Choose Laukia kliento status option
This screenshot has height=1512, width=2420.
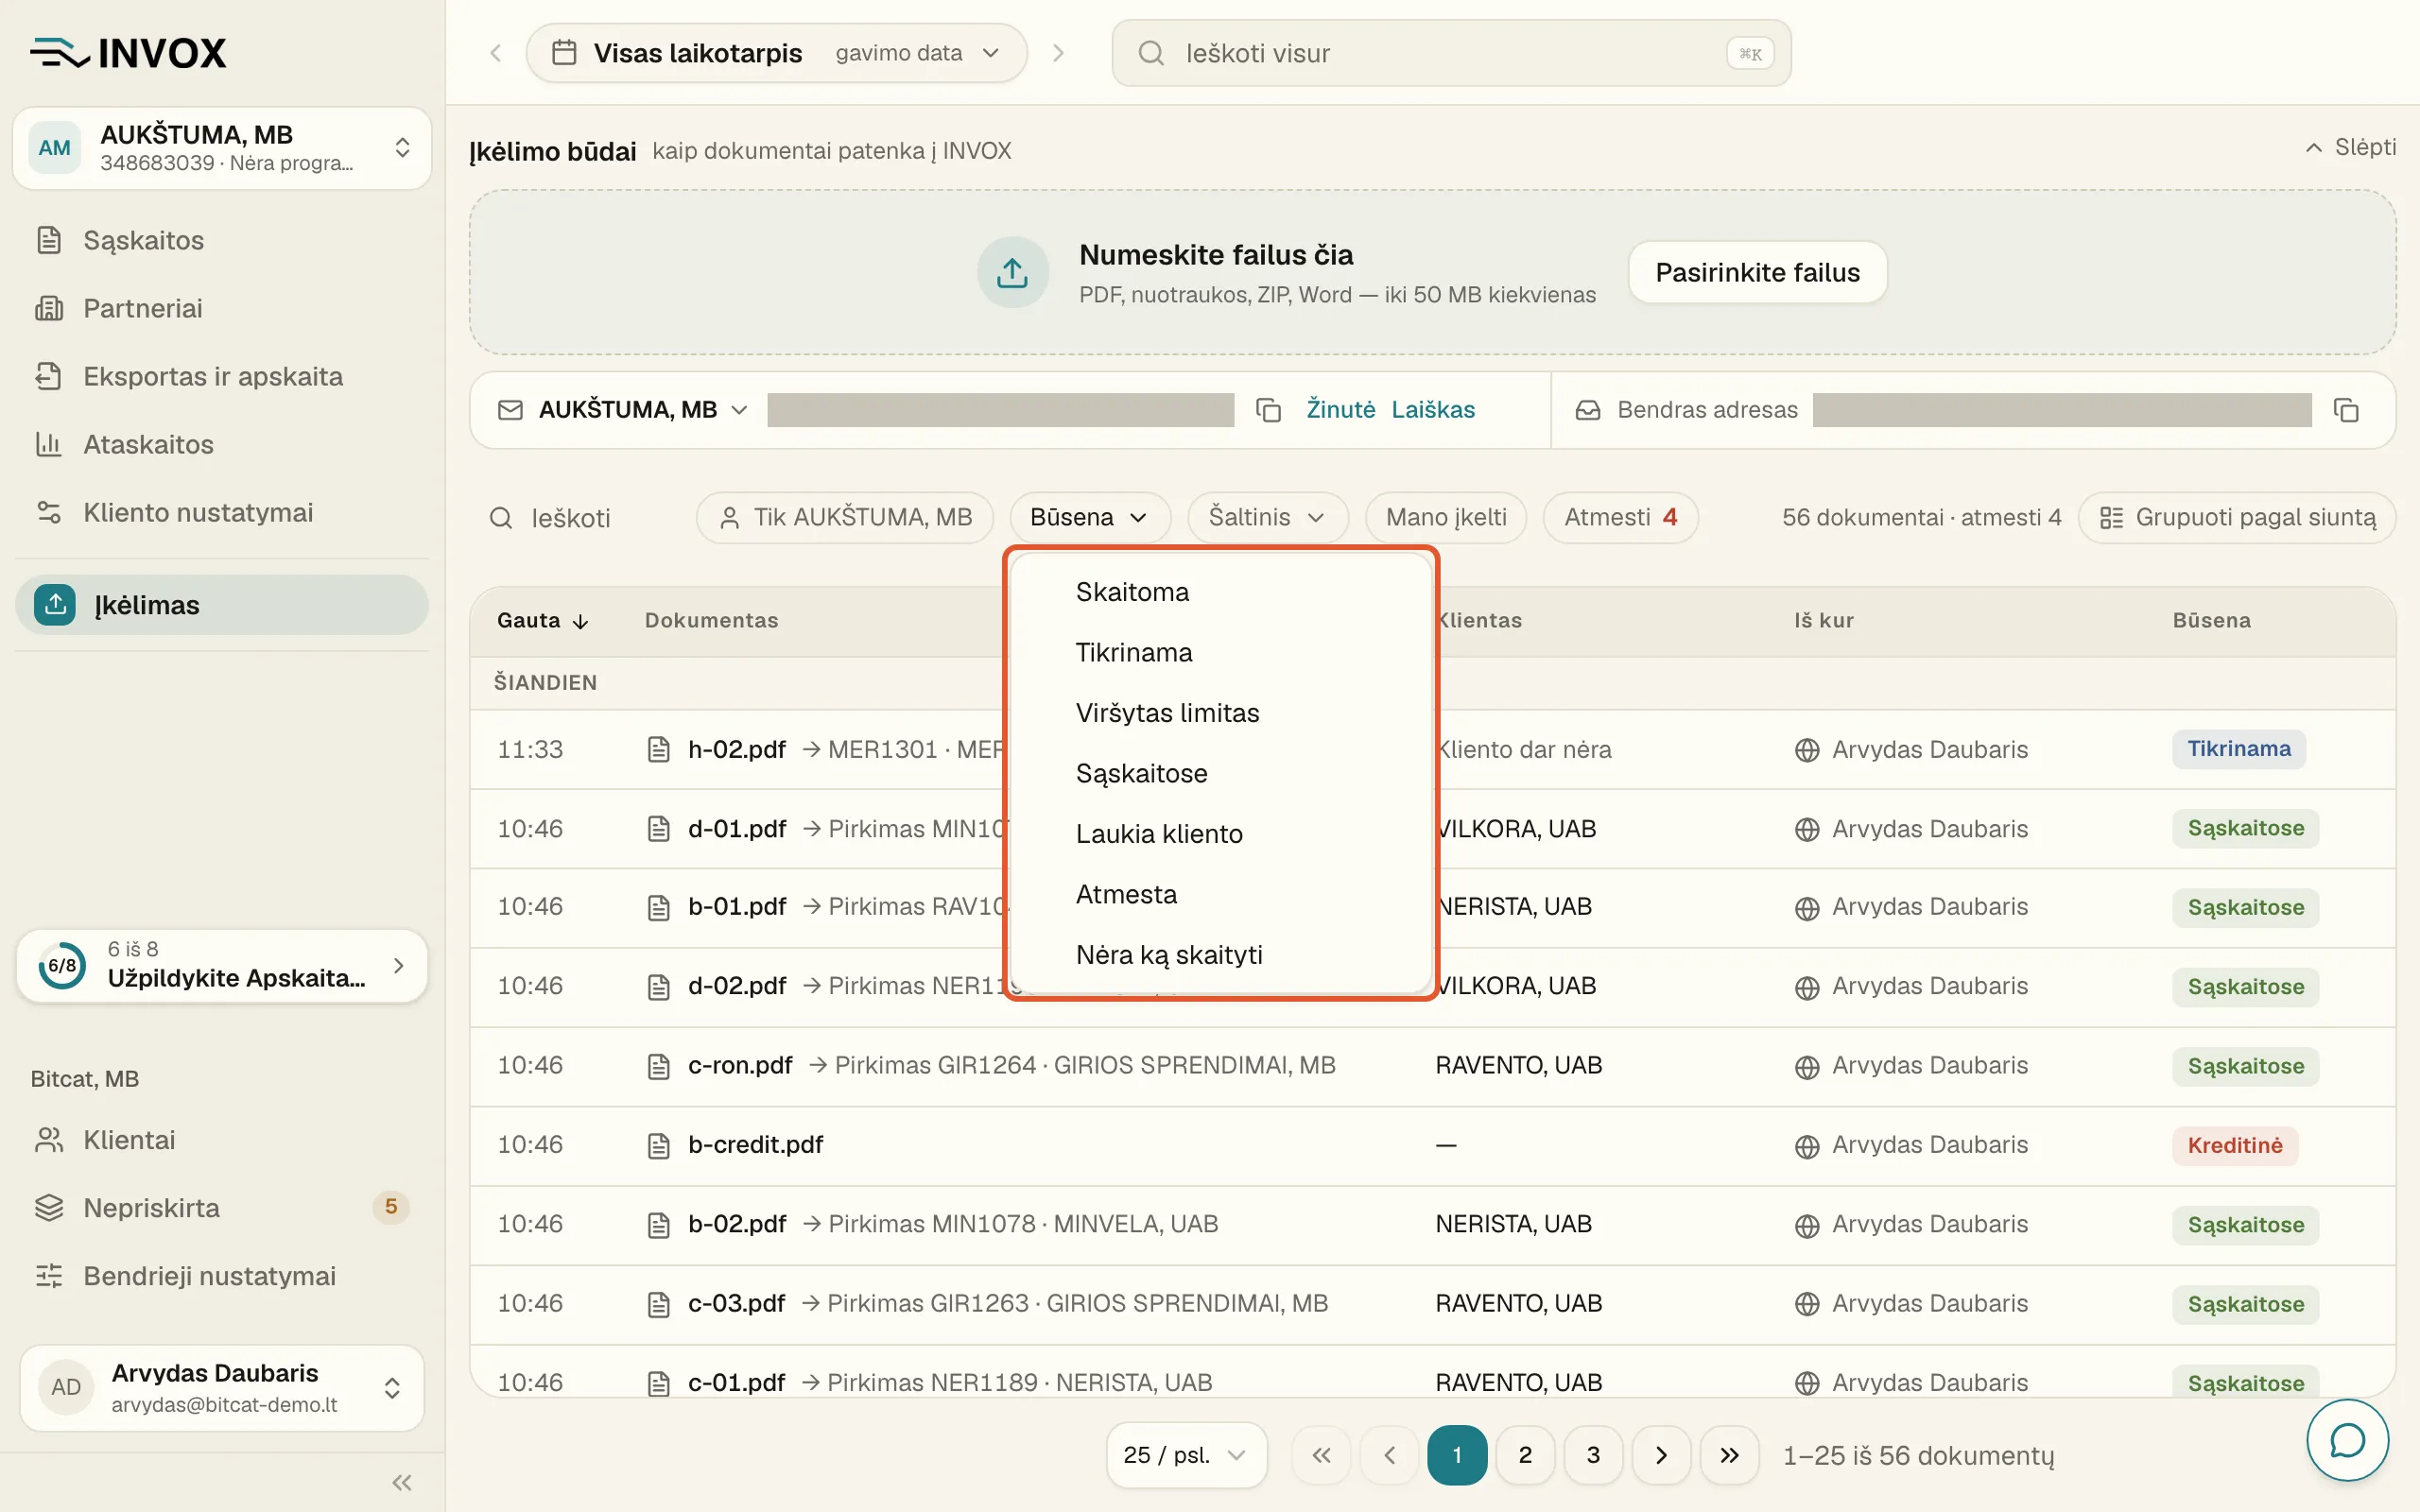[x=1220, y=834]
